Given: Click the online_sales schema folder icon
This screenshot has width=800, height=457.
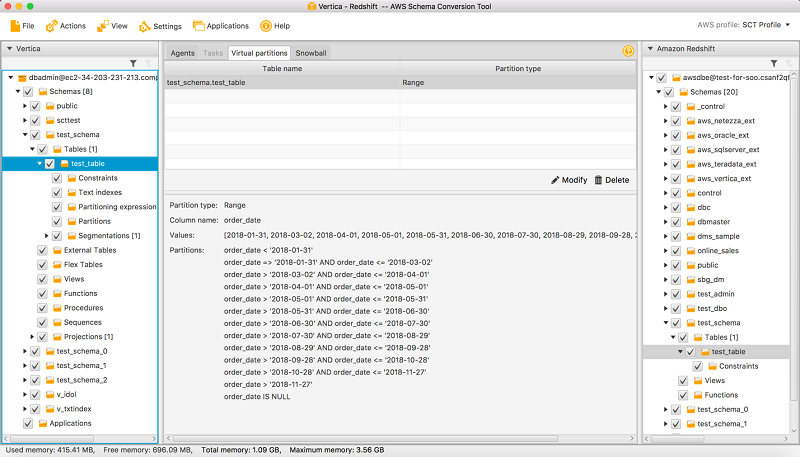Looking at the screenshot, I should pyautogui.click(x=691, y=250).
